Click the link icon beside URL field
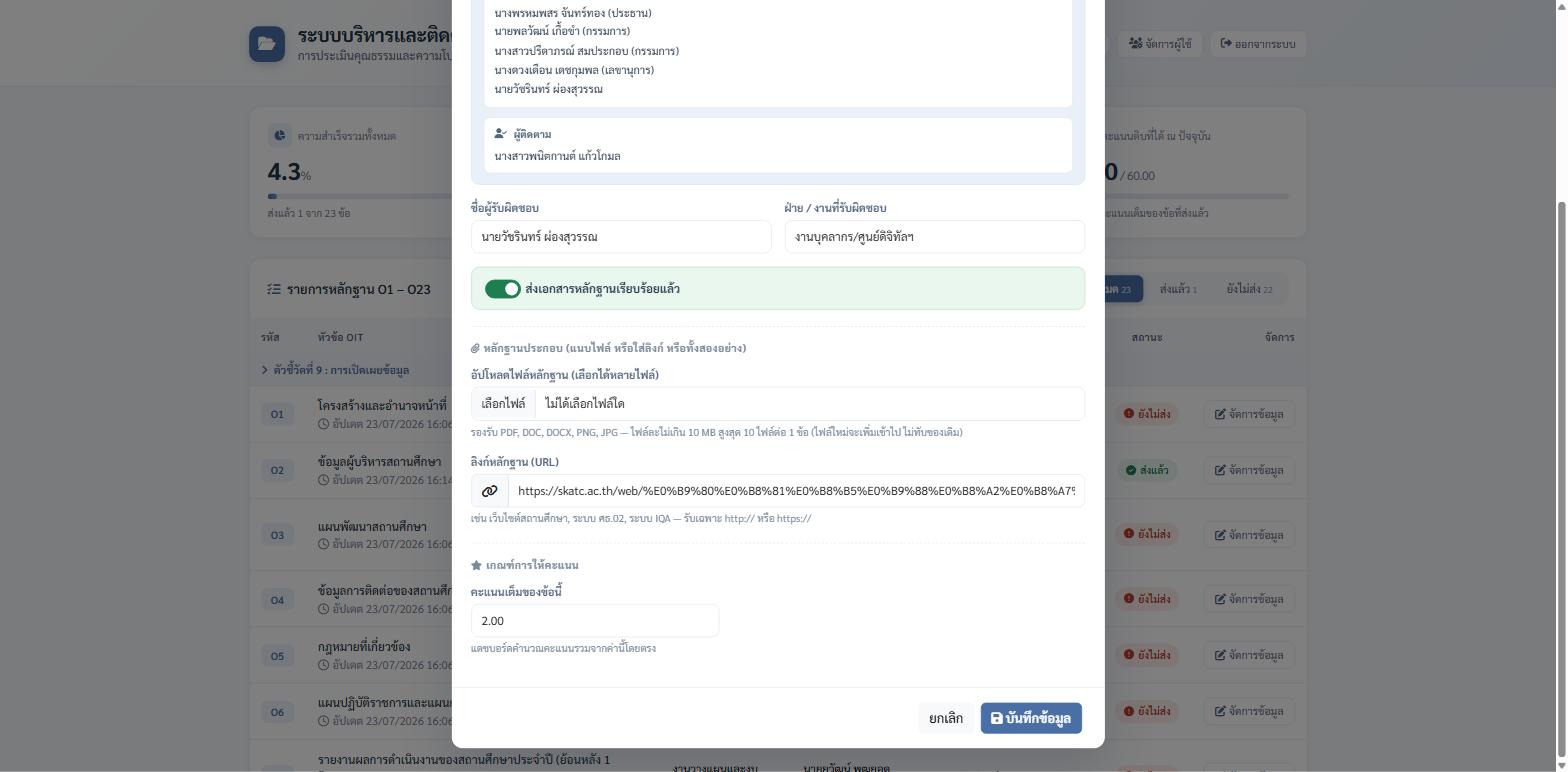This screenshot has height=772, width=1568. 489,491
